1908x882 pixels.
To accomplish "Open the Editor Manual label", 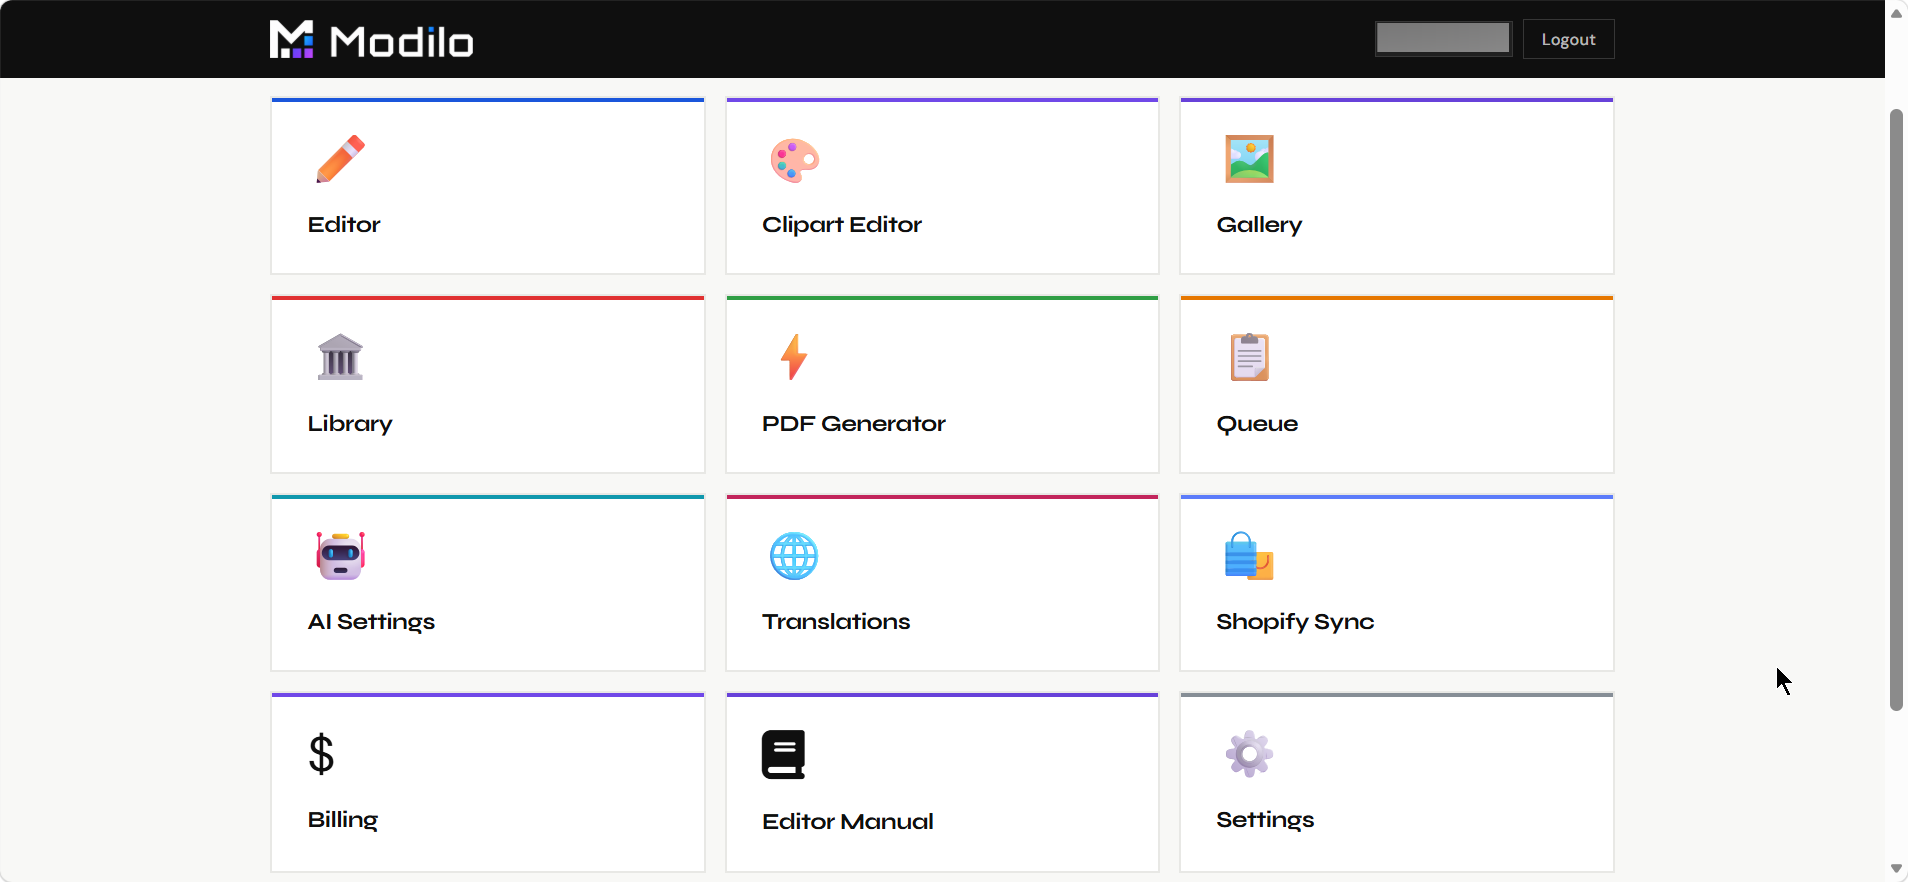I will click(848, 821).
